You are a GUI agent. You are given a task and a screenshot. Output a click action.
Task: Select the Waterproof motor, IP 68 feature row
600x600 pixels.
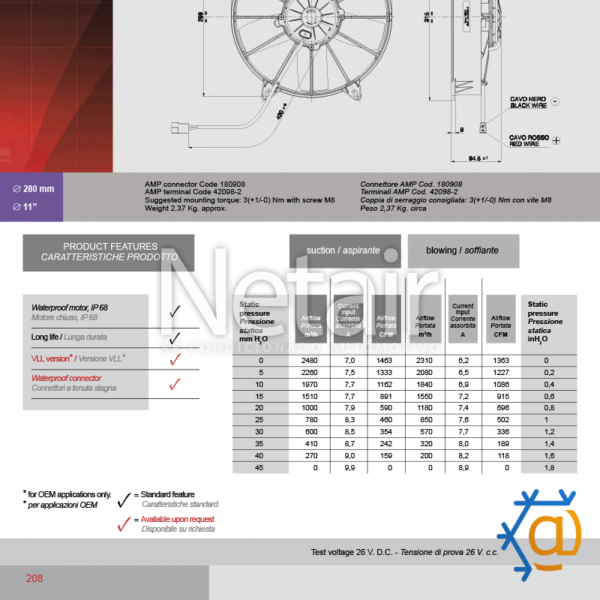coord(85,311)
